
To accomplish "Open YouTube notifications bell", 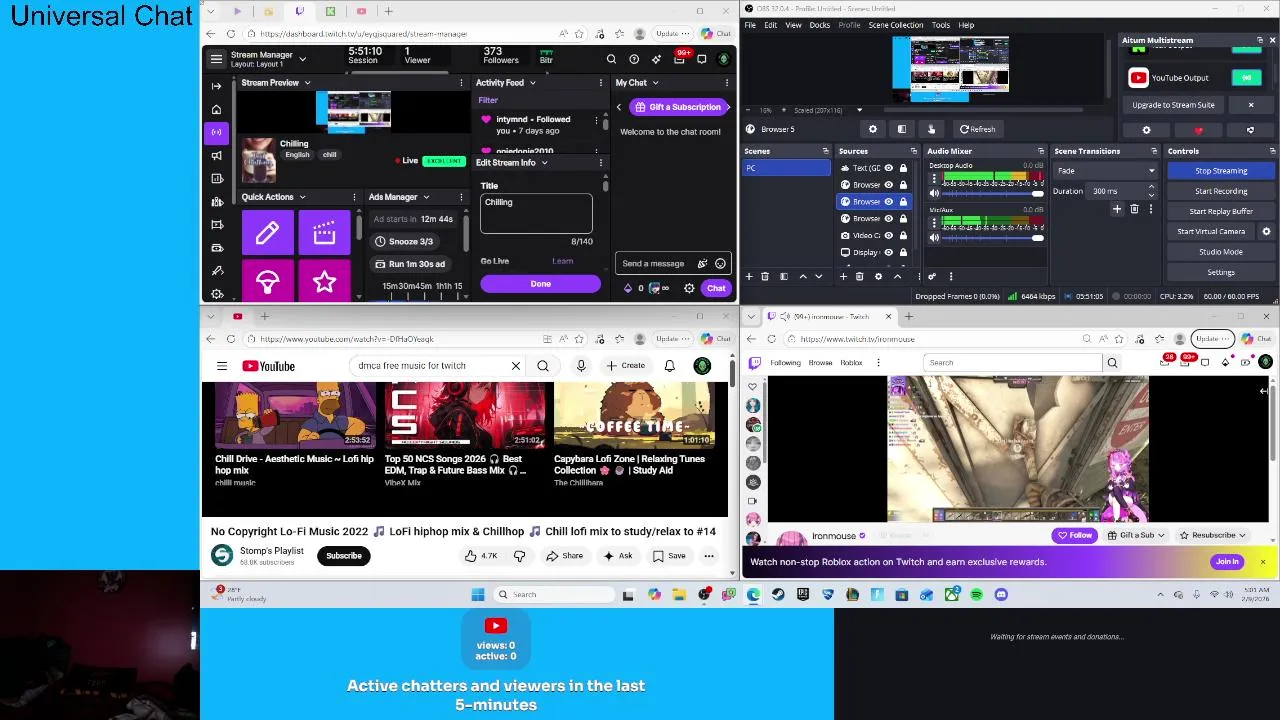I will click(x=669, y=366).
